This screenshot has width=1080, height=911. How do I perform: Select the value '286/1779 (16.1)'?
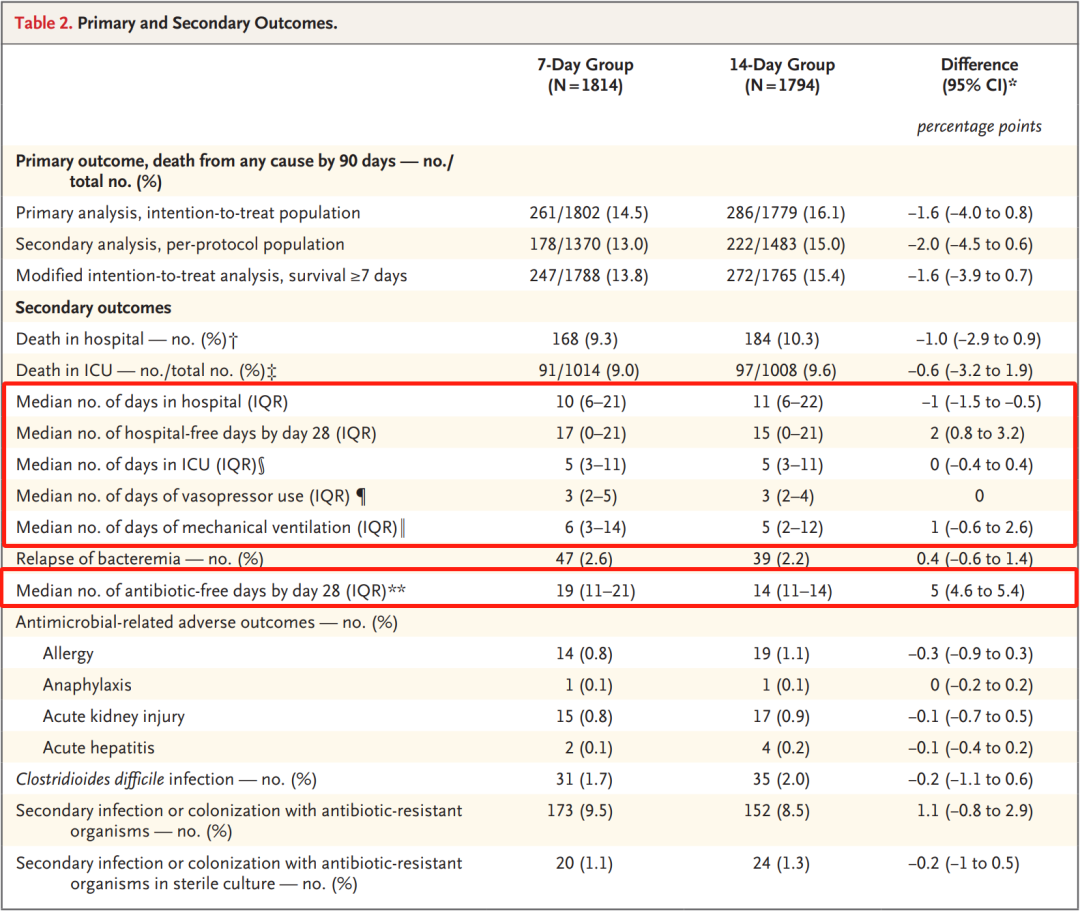[785, 213]
